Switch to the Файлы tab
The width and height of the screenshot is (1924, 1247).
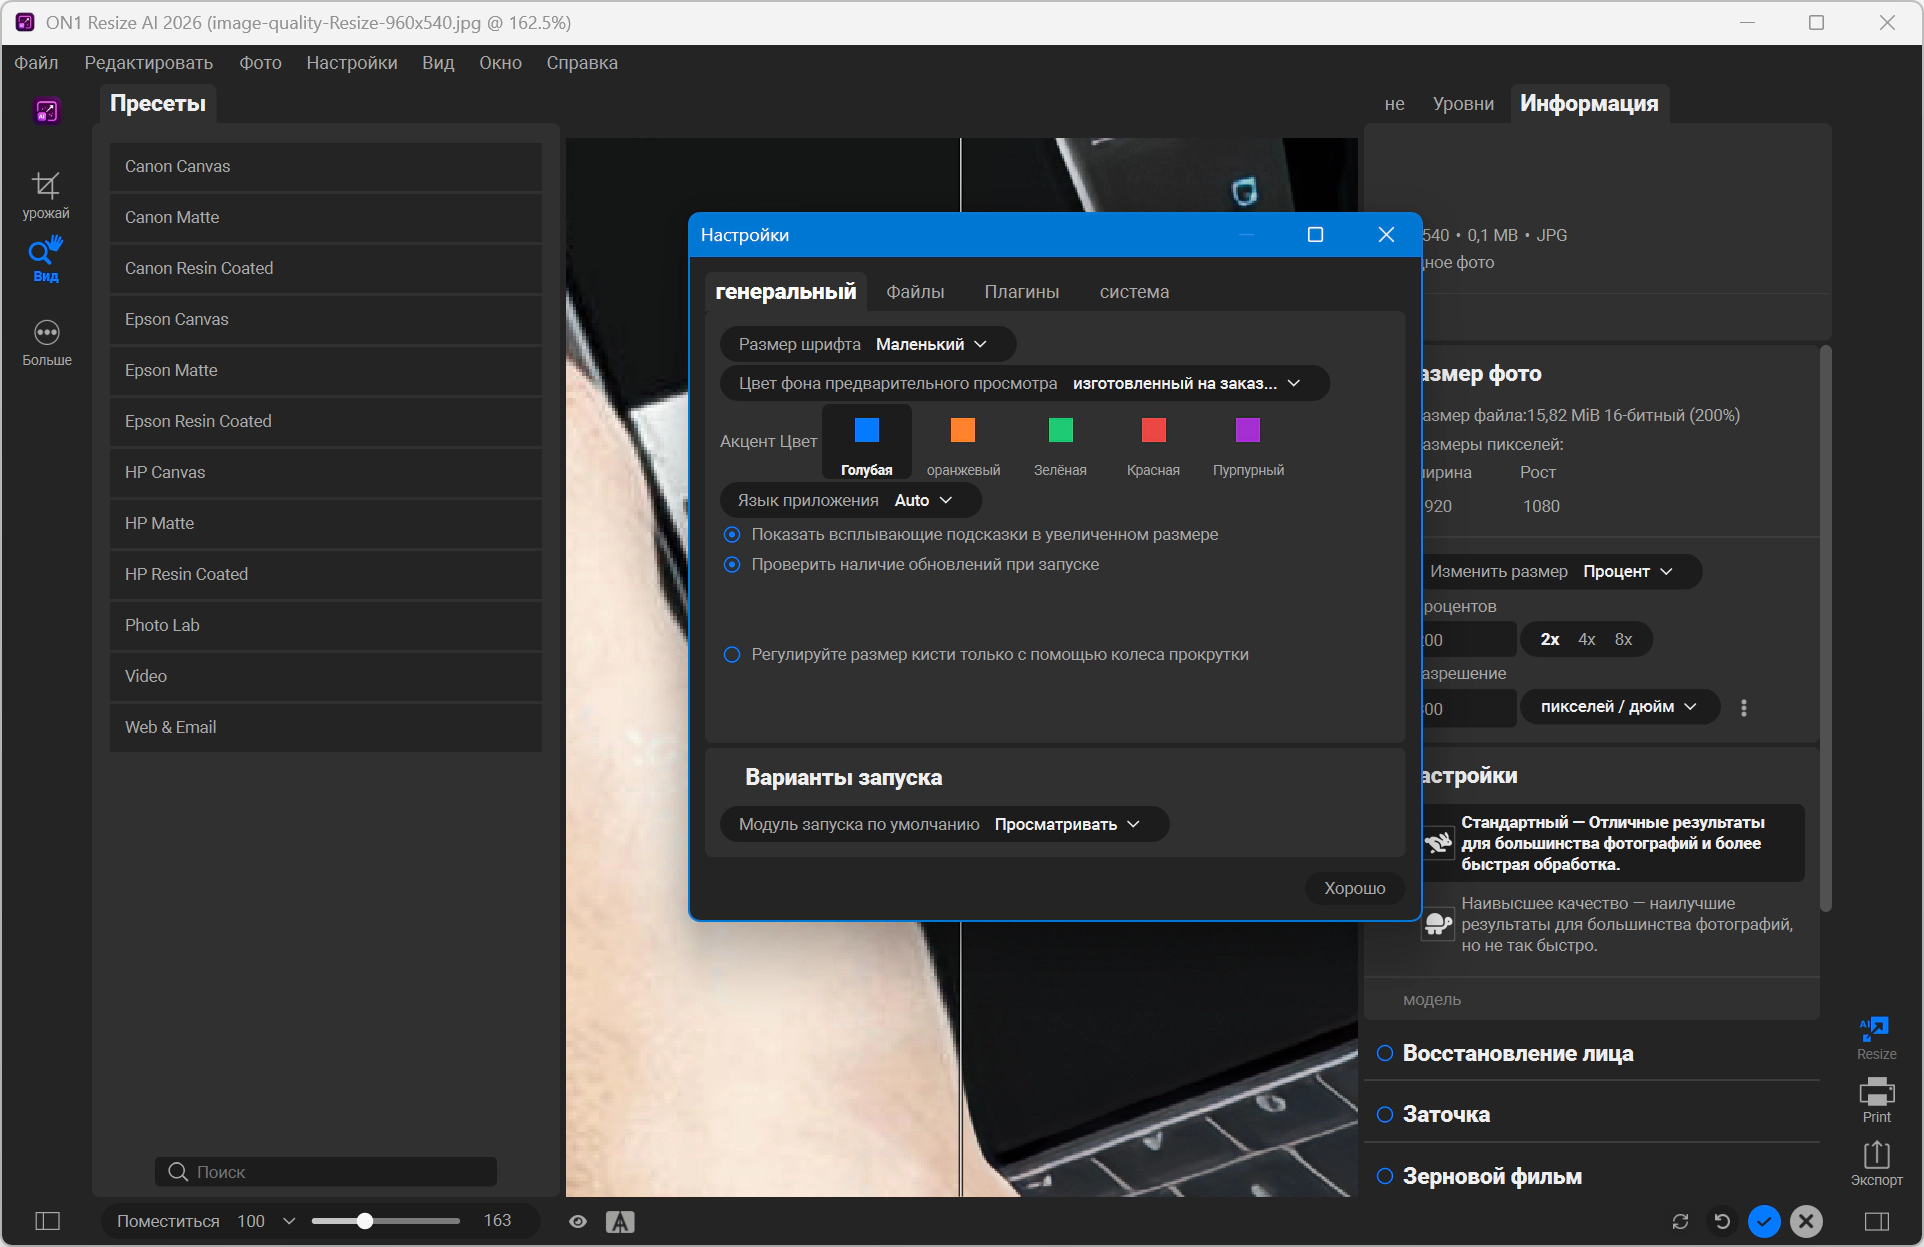915,292
